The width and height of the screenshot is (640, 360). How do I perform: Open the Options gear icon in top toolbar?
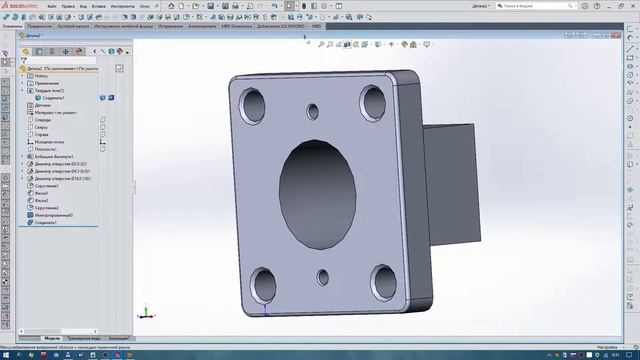pos(324,6)
